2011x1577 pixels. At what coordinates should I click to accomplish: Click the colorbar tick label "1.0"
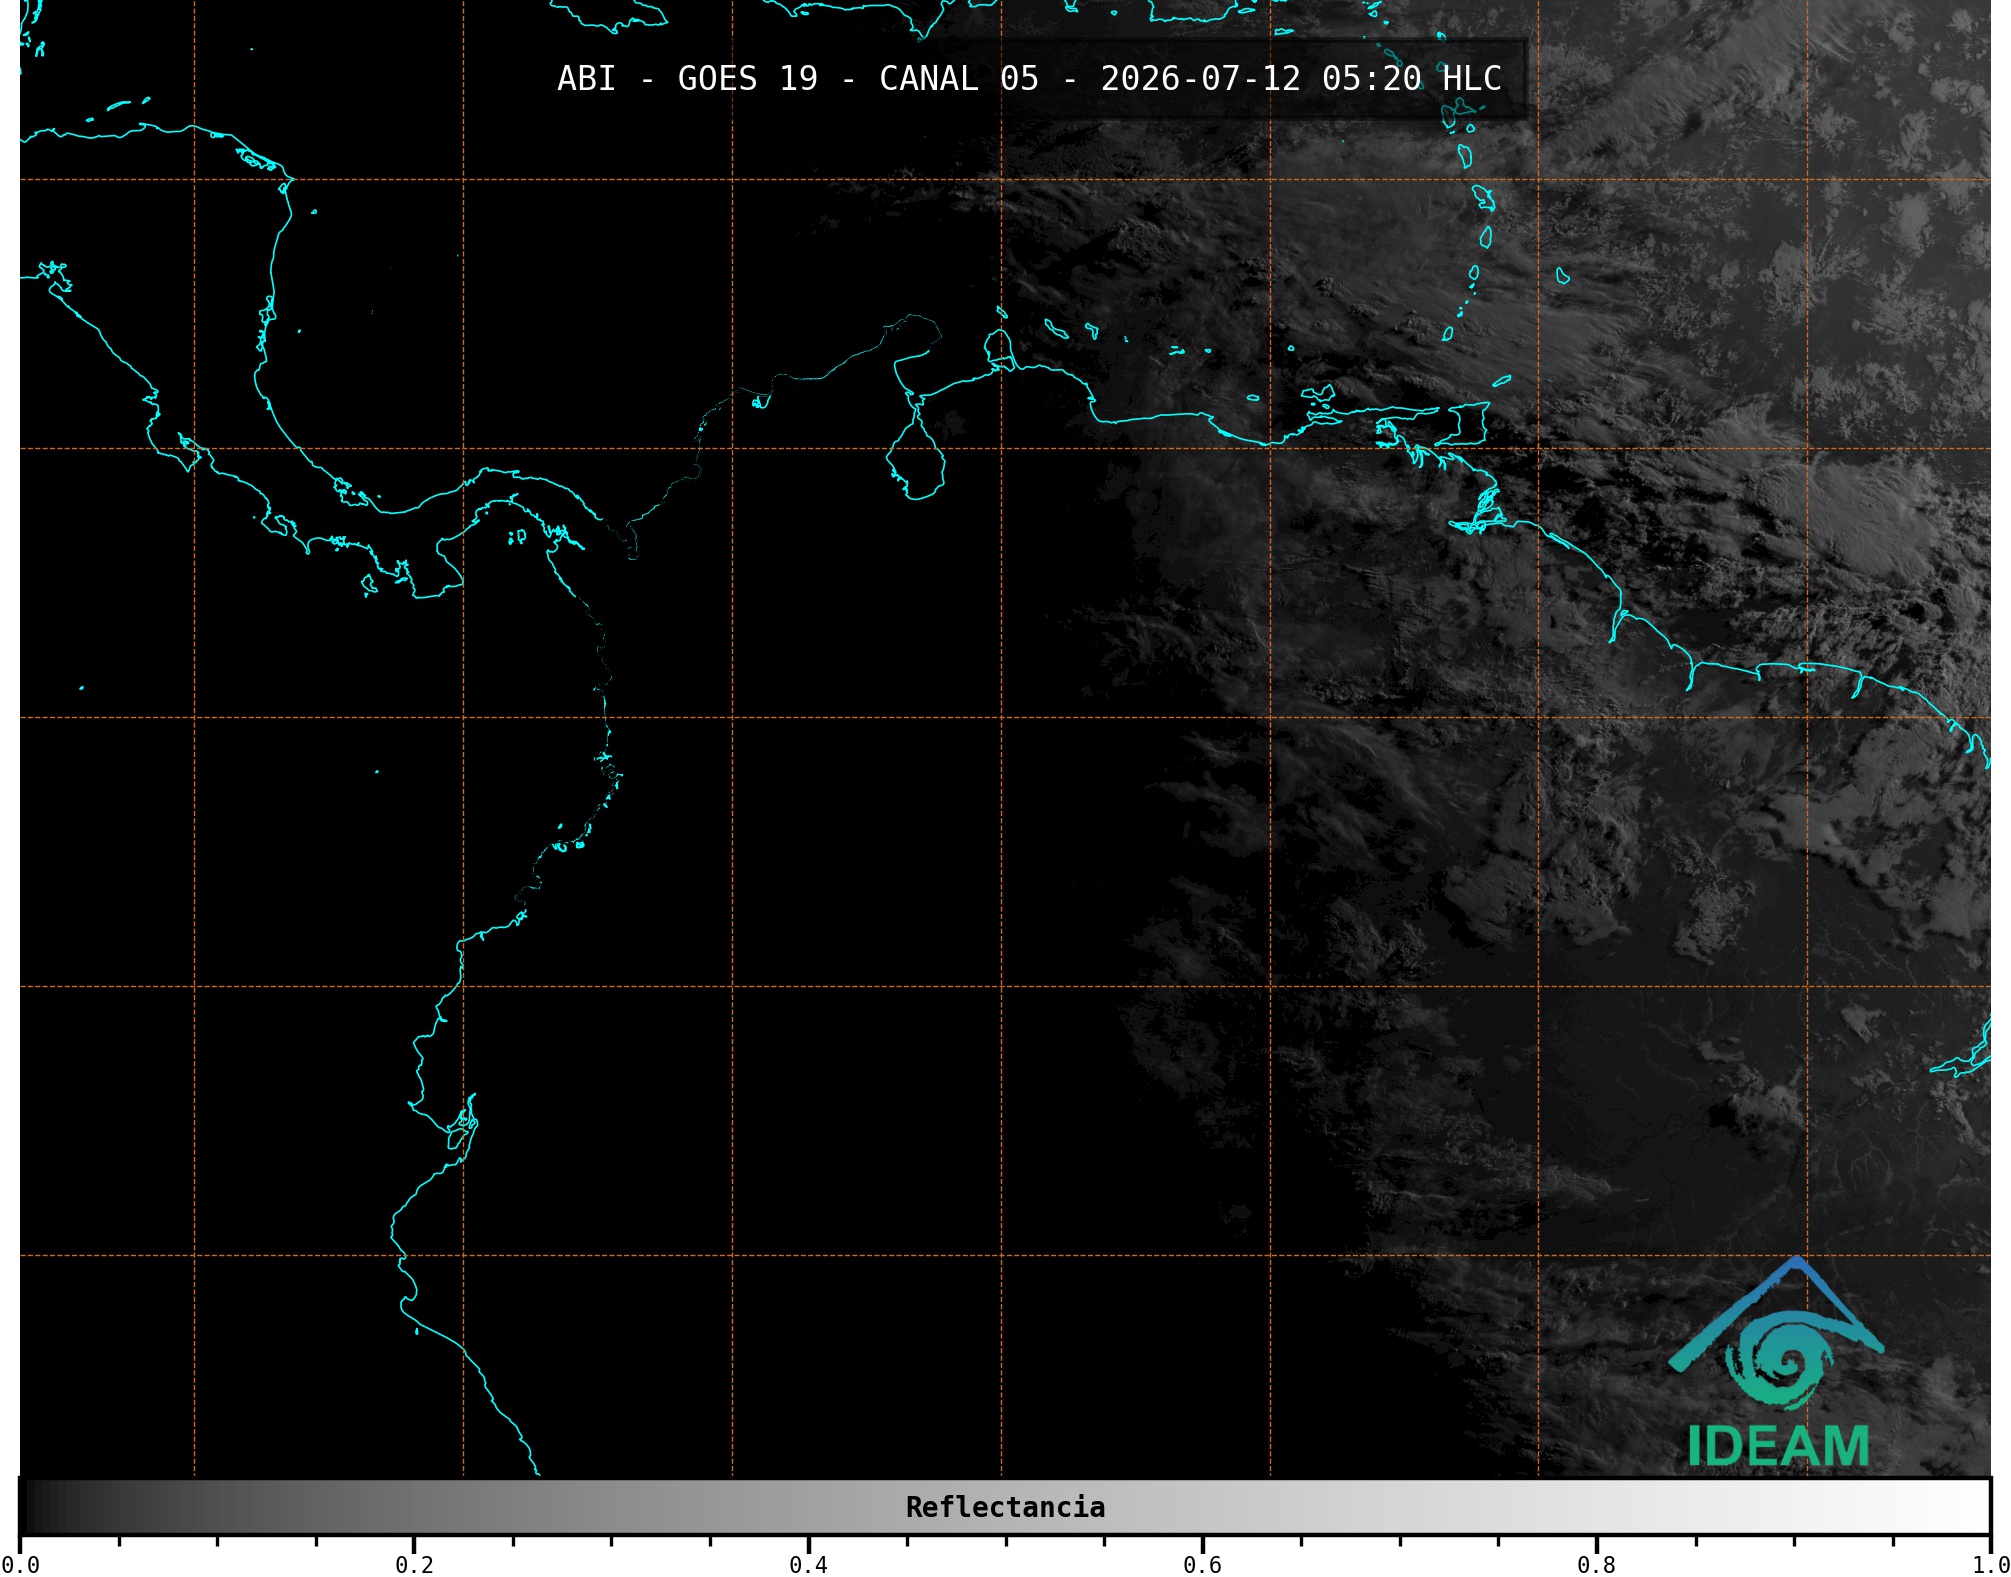[x=1990, y=1565]
